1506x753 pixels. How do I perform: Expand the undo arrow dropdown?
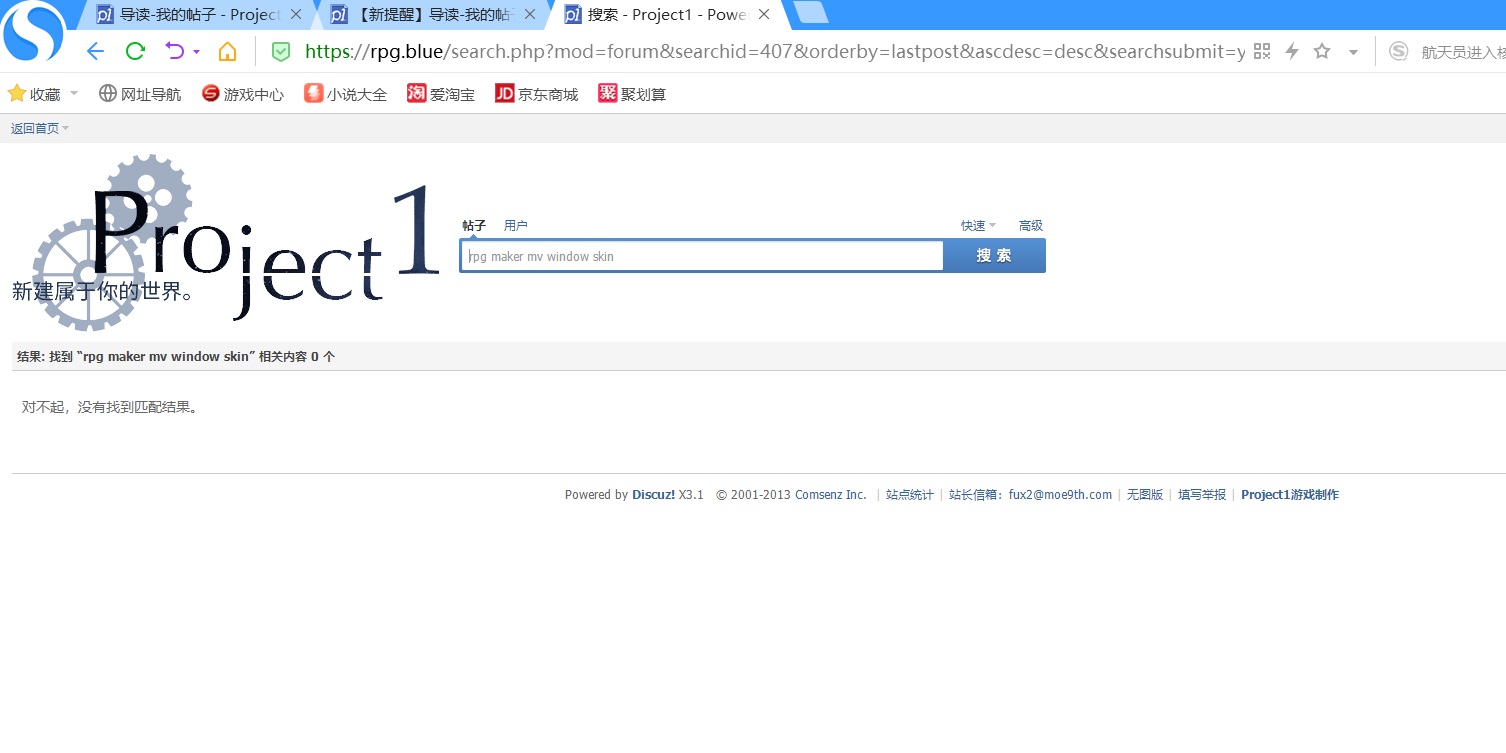[197, 52]
